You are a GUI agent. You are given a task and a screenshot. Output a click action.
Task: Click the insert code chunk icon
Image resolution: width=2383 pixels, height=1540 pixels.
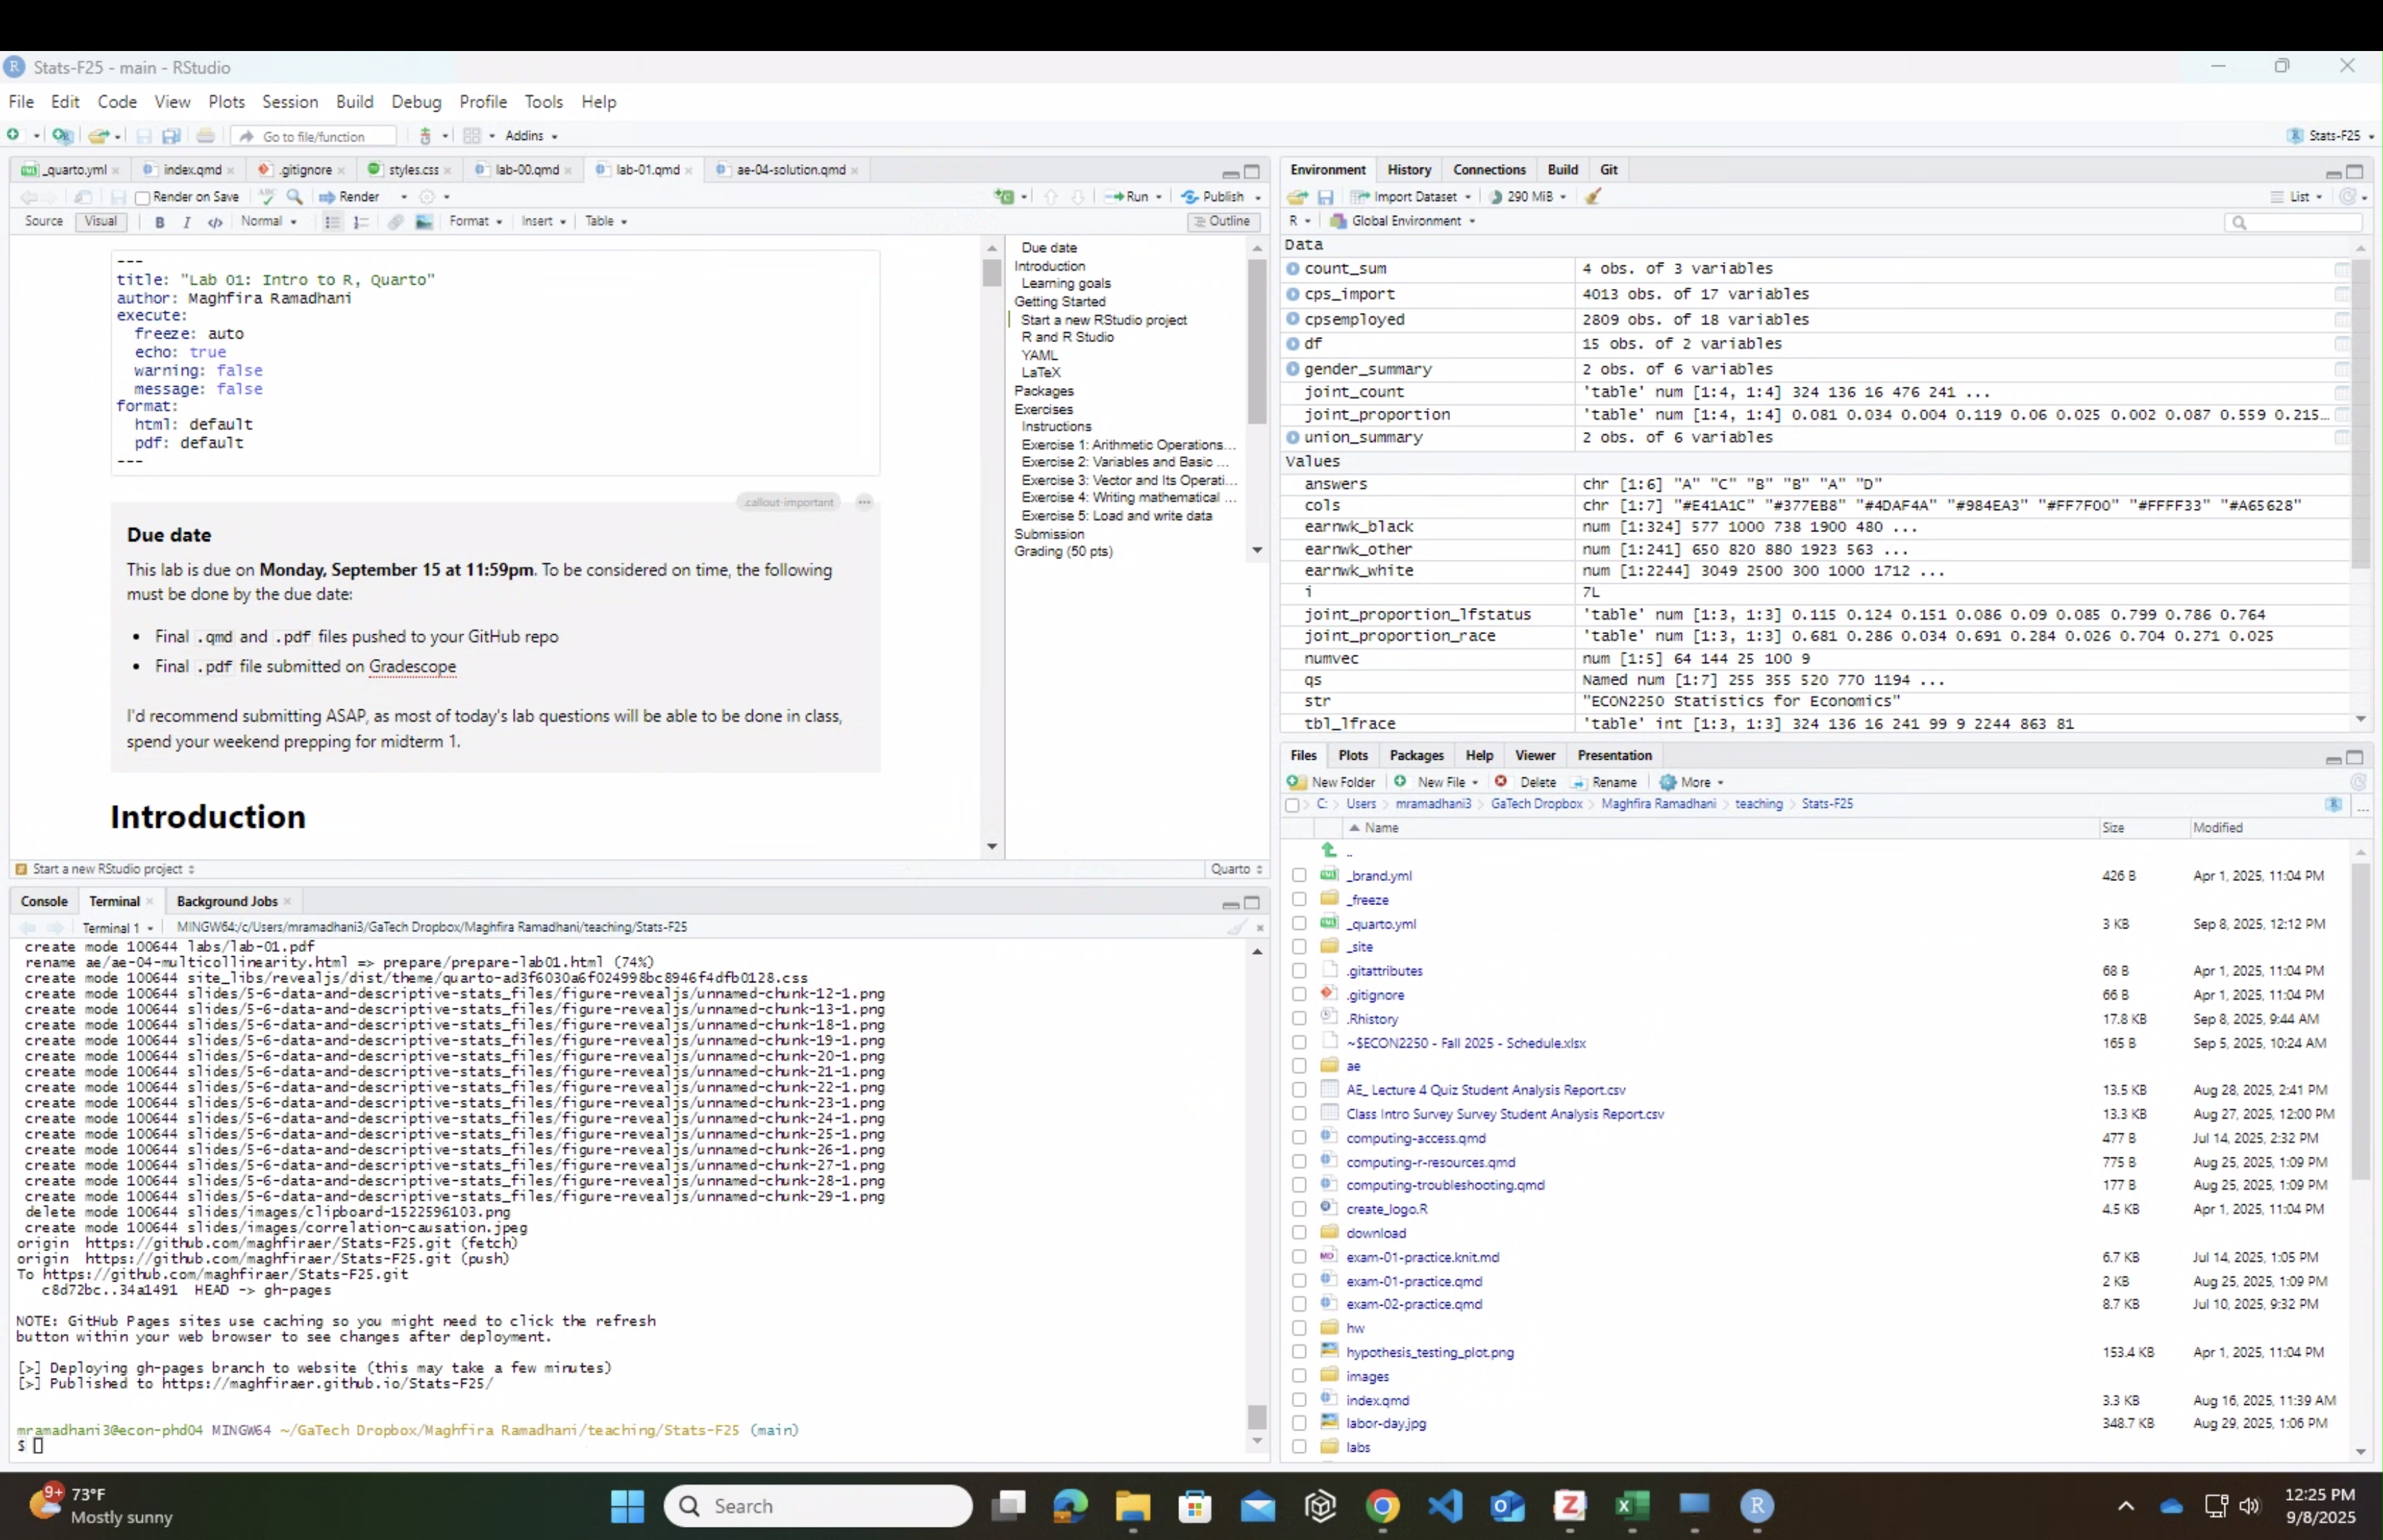pyautogui.click(x=1004, y=196)
